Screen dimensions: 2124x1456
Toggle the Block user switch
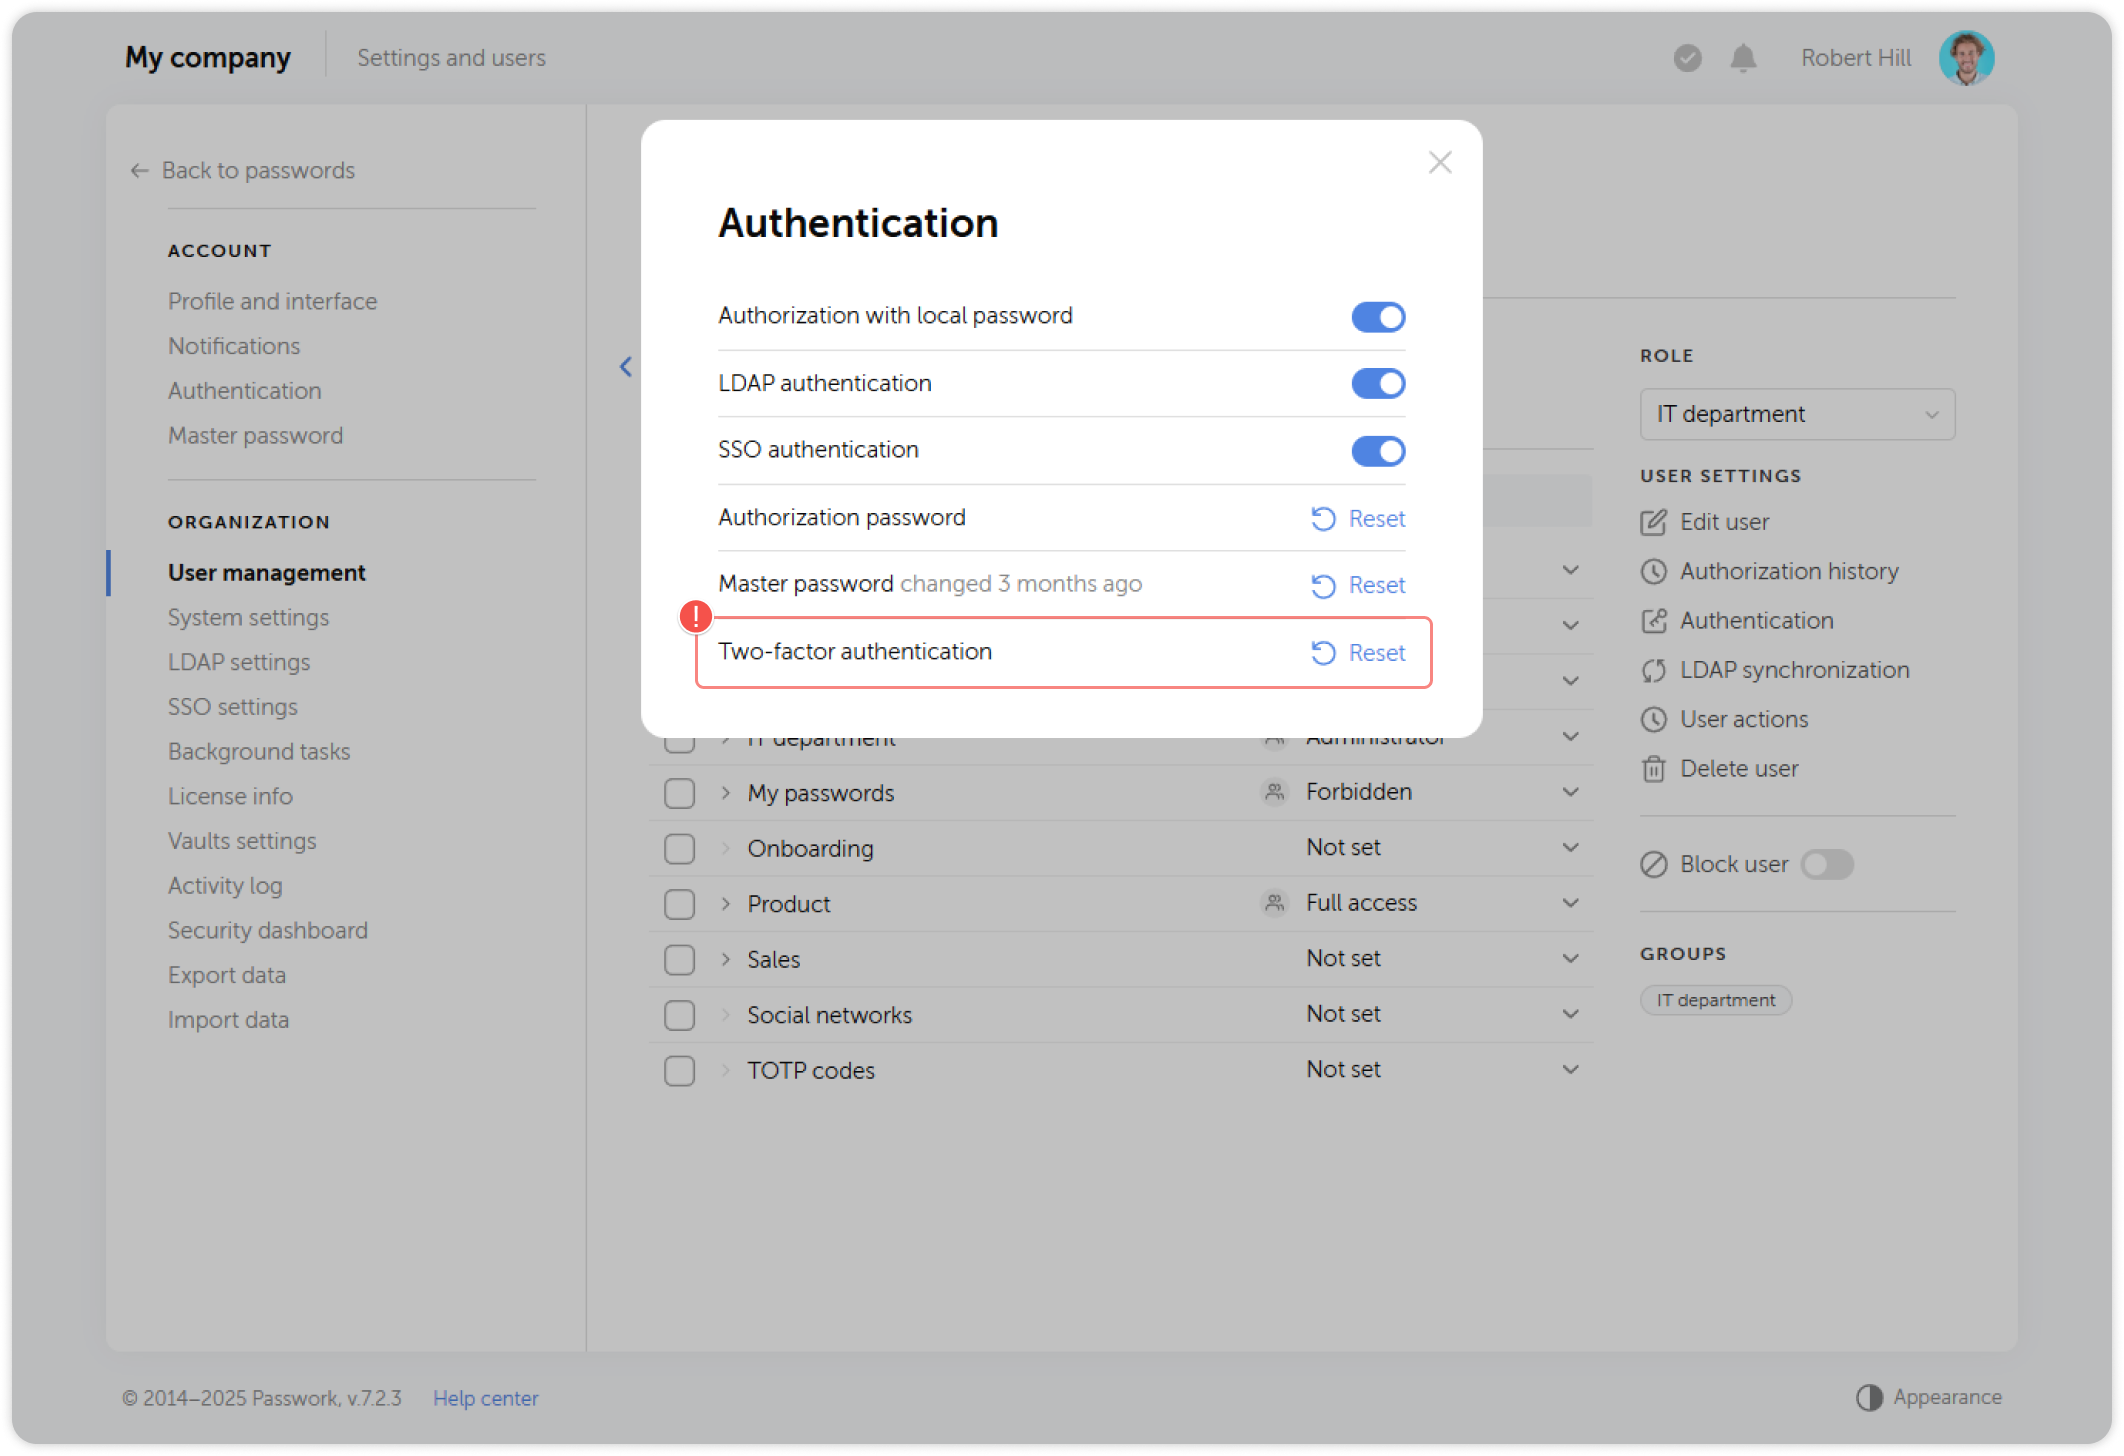tap(1827, 864)
